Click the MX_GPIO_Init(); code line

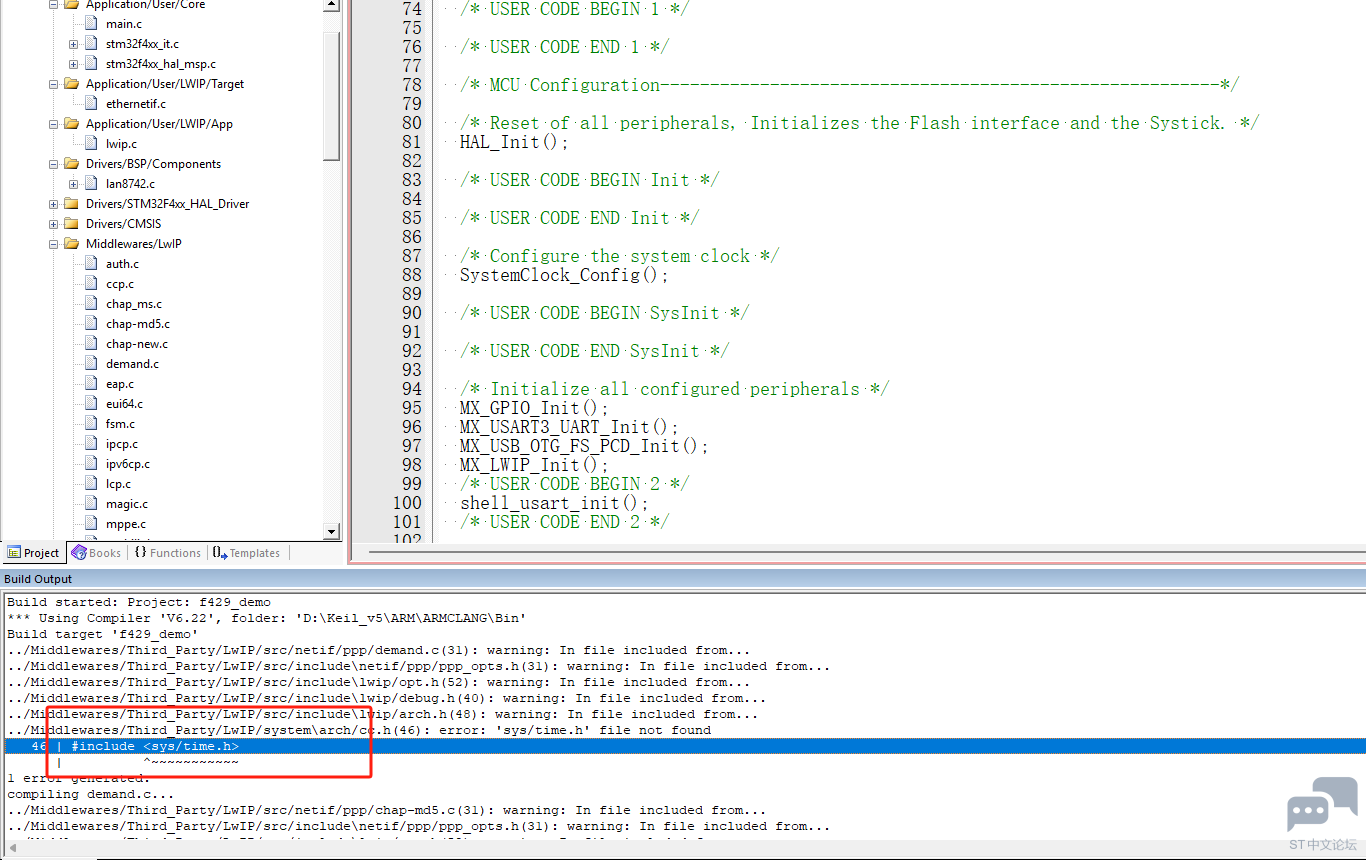533,408
